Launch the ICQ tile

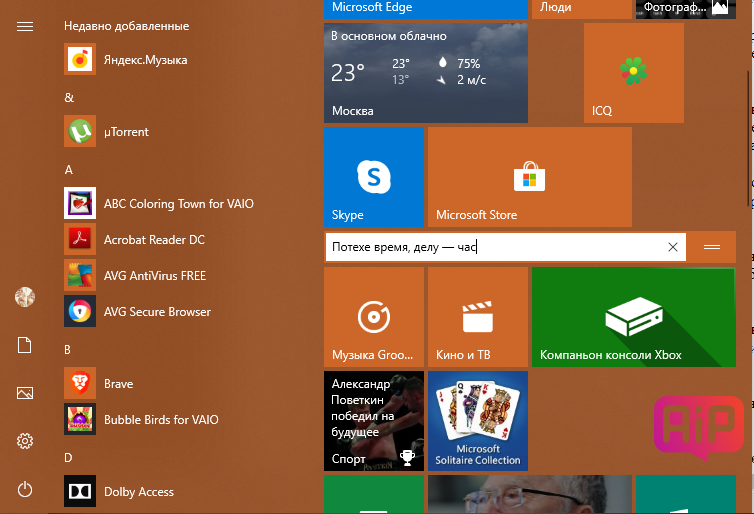pos(634,73)
